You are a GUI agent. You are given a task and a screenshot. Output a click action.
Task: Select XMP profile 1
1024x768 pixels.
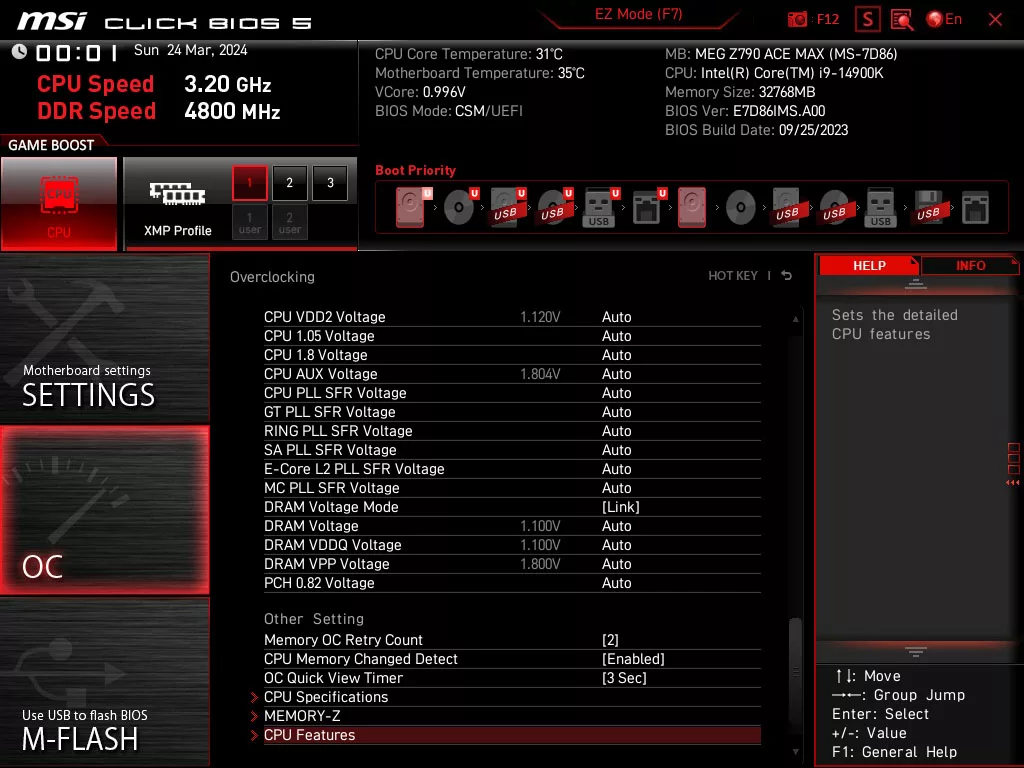(248, 182)
